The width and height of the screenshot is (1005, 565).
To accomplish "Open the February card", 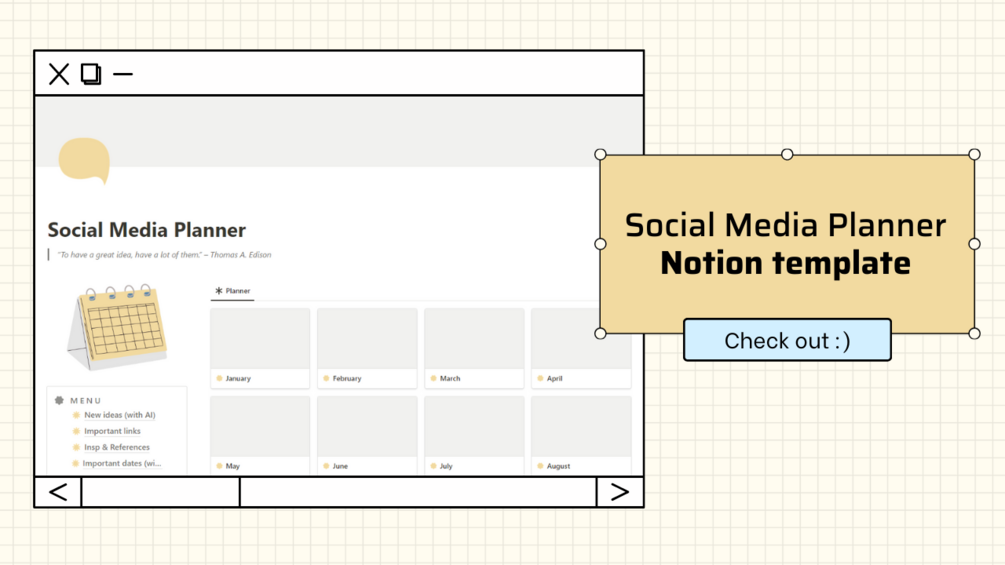I will tap(367, 348).
